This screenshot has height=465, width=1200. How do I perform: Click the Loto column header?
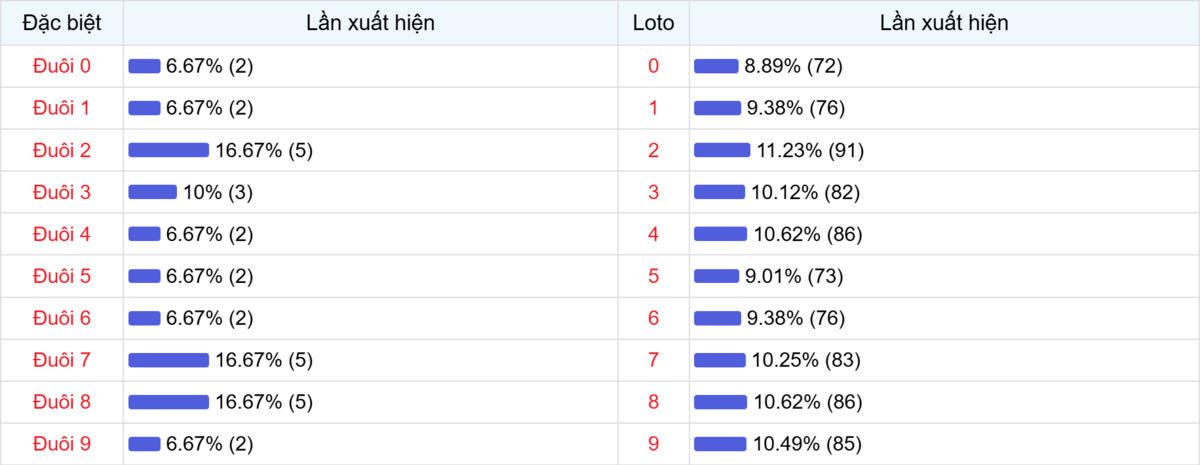coord(654,23)
